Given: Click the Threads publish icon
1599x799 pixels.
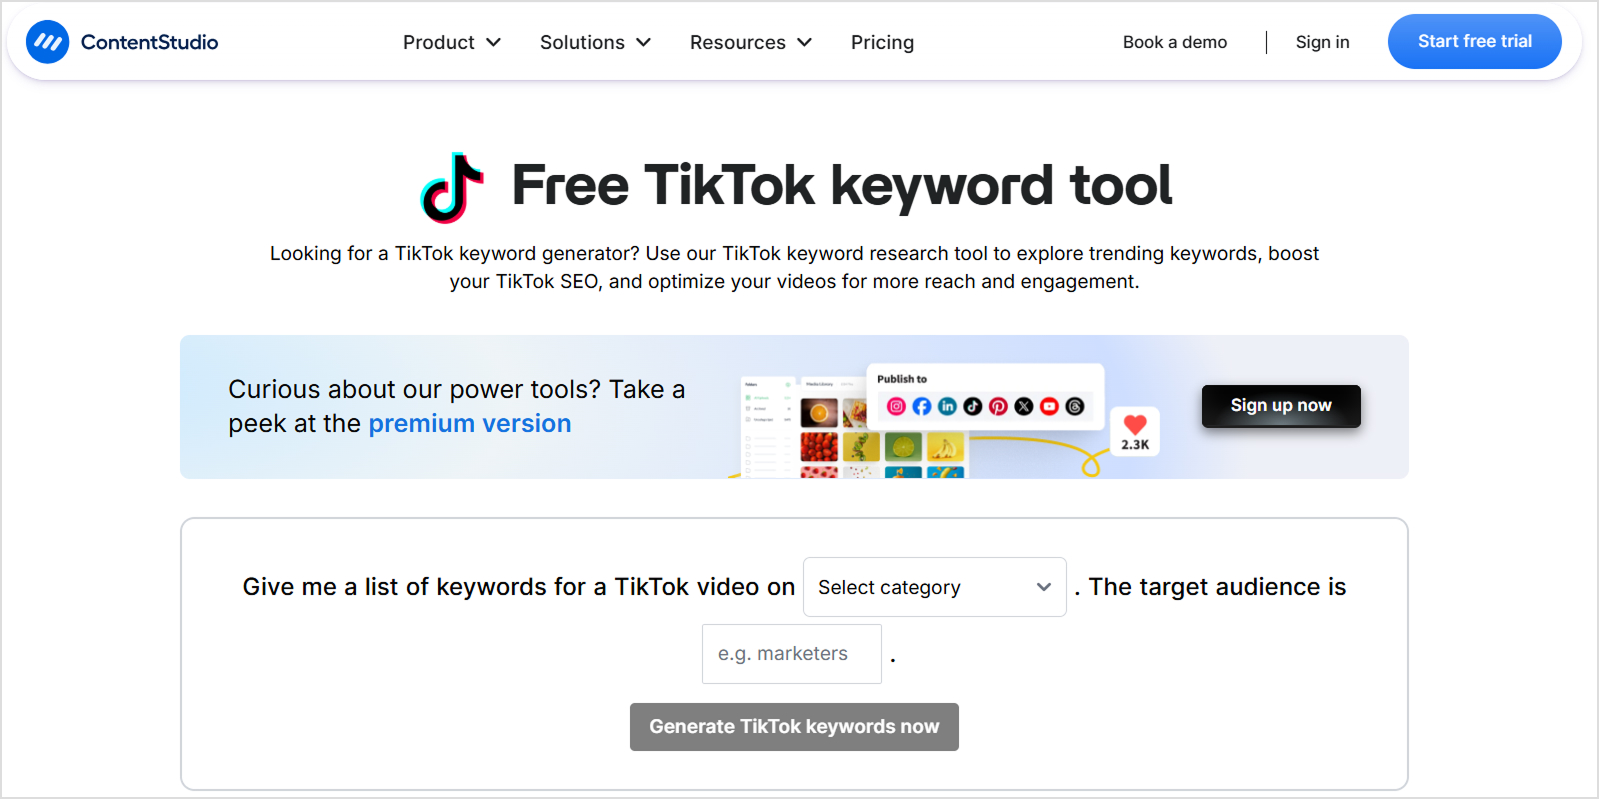Looking at the screenshot, I should pos(1073,406).
